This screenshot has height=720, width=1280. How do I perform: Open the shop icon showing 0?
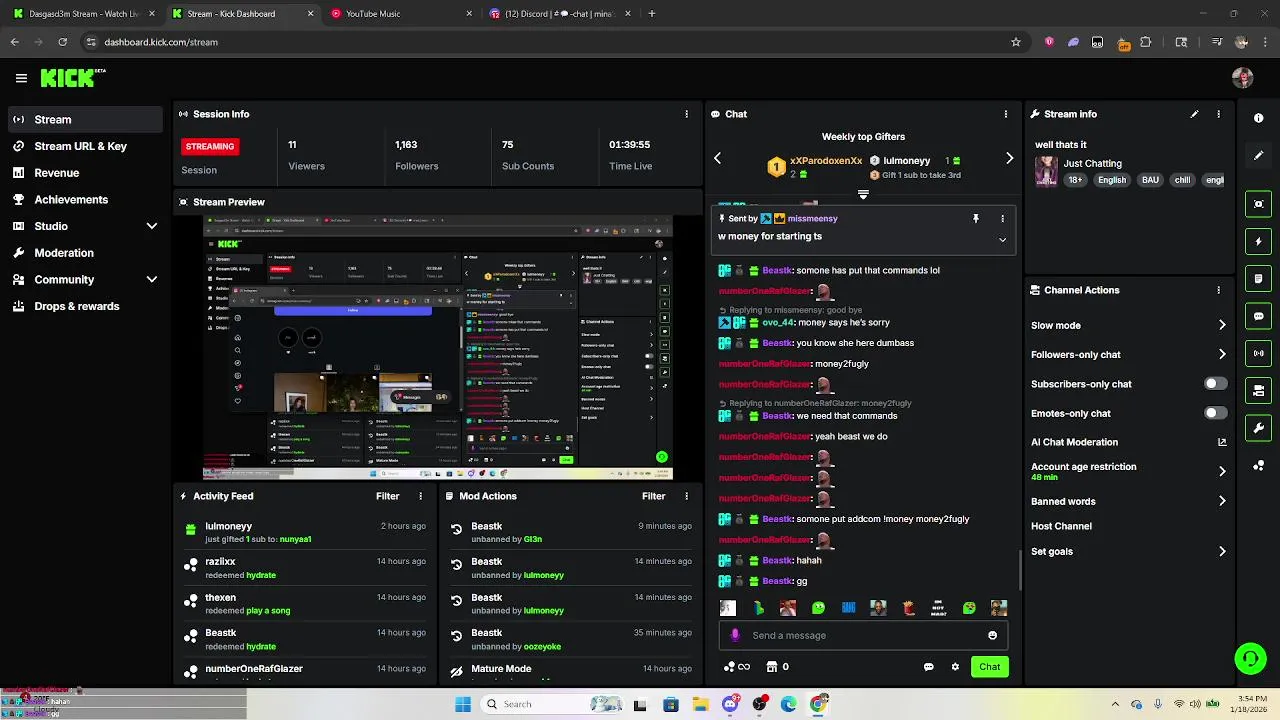[777, 667]
